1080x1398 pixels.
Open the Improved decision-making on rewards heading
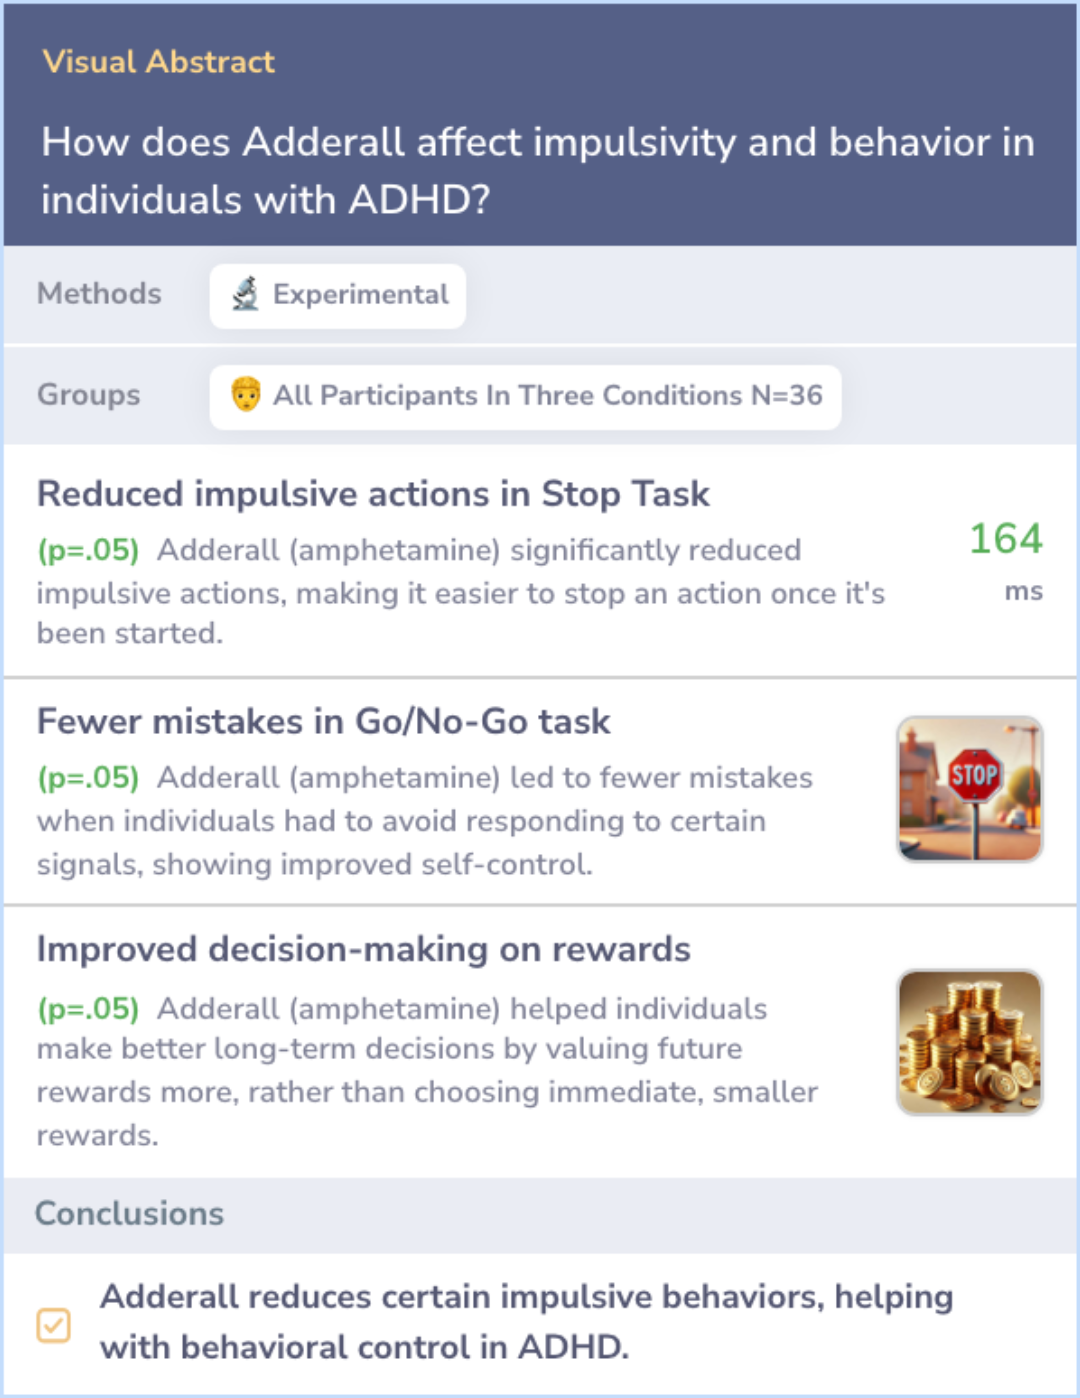click(363, 949)
